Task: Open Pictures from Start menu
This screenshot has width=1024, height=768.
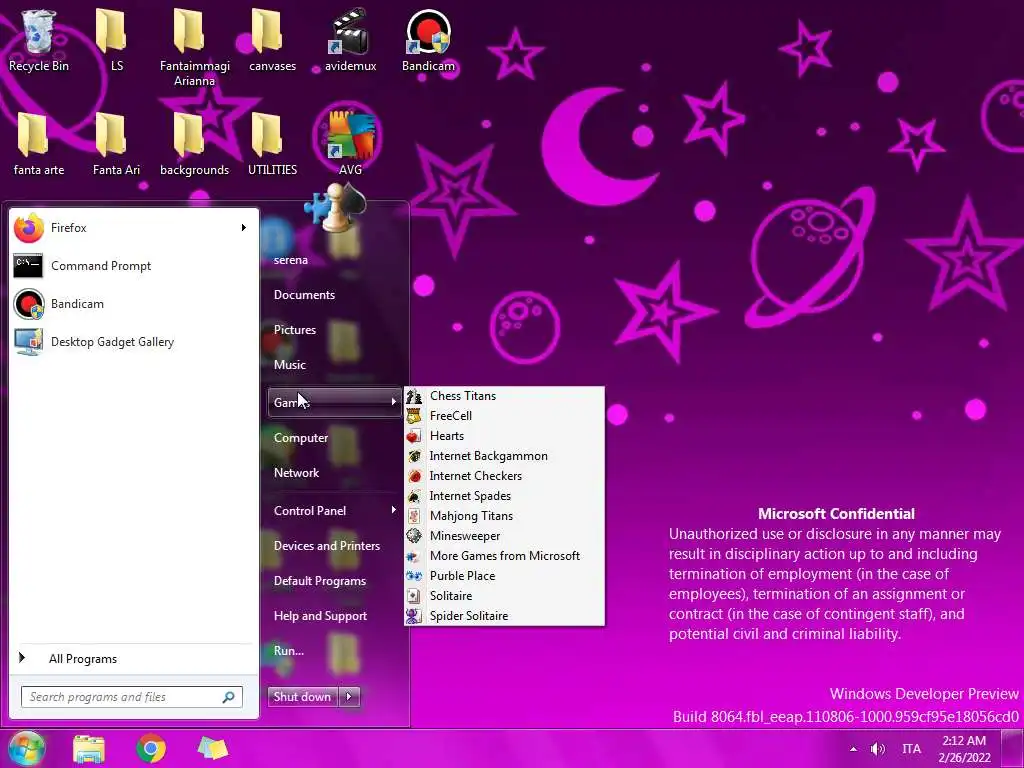Action: [x=295, y=330]
